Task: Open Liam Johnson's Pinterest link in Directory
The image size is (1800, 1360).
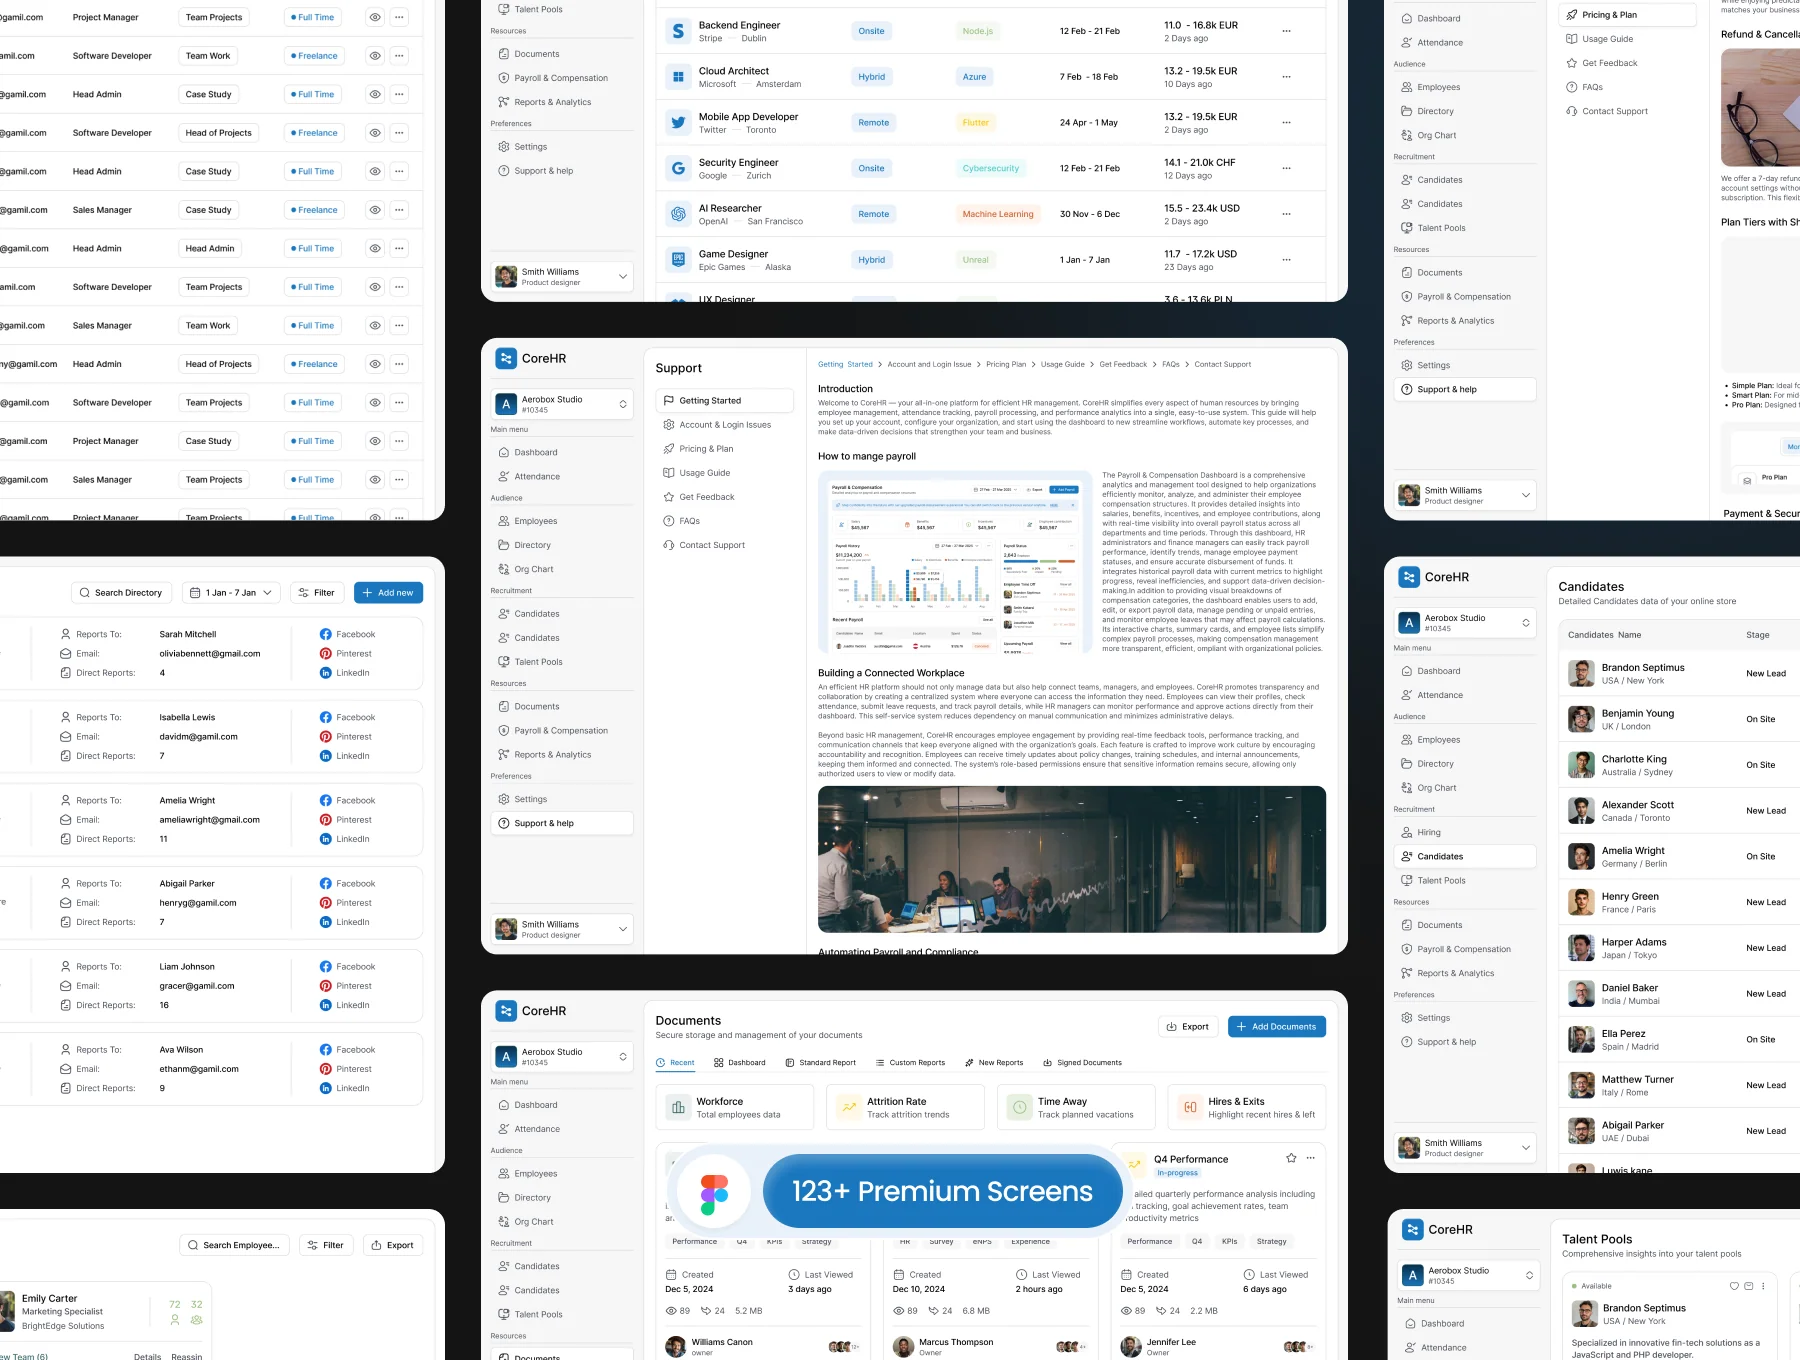Action: pyautogui.click(x=345, y=986)
